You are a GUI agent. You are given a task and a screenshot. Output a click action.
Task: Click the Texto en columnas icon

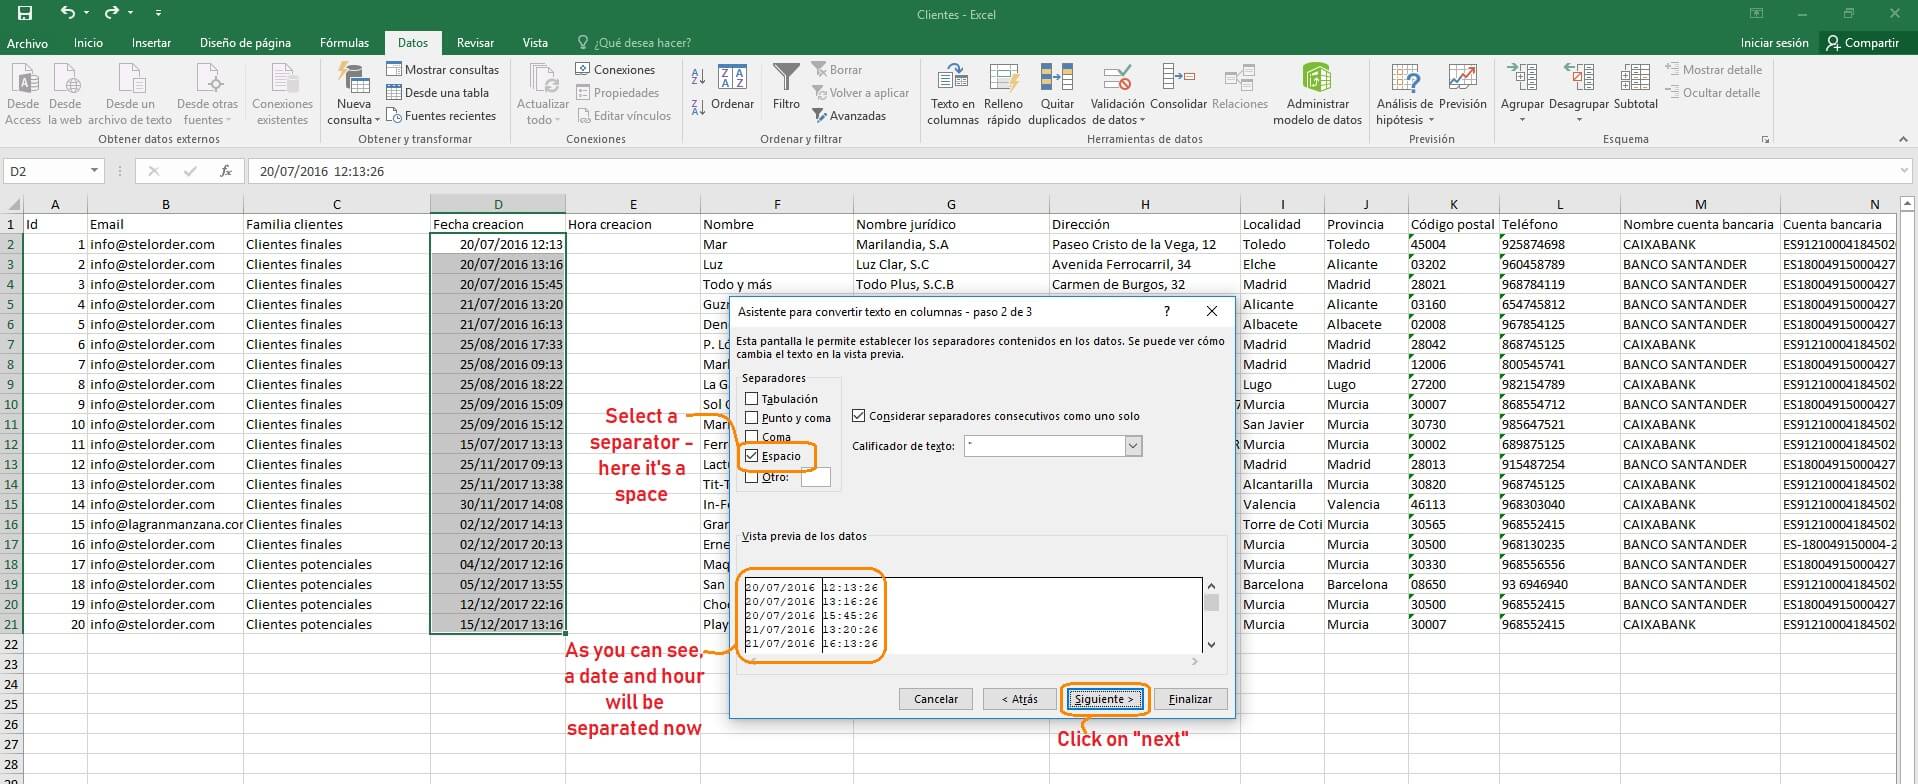point(952,78)
